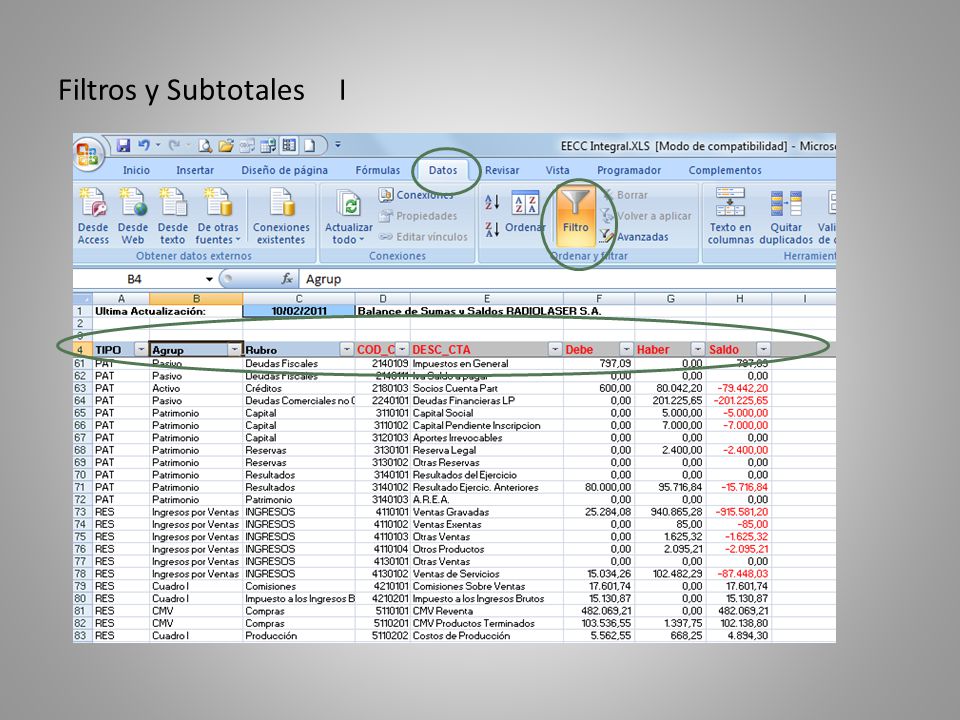Import data with Desde Access
Viewport: 960px width, 720px height.
pos(93,216)
